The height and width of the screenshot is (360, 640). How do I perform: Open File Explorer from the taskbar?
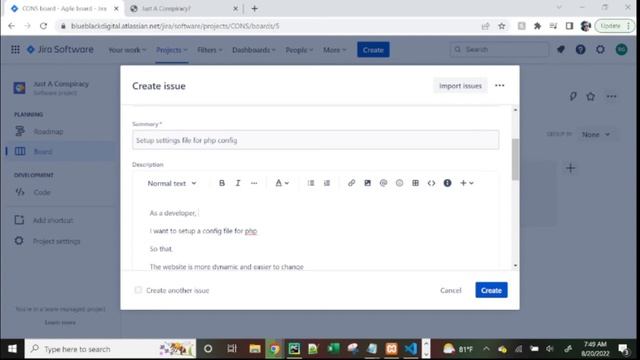(255, 349)
